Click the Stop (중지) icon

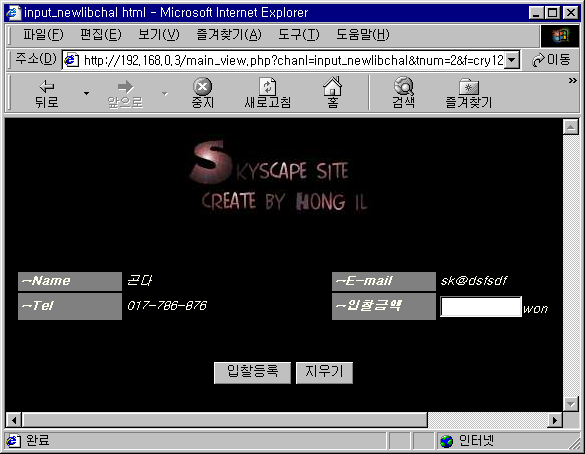[202, 87]
